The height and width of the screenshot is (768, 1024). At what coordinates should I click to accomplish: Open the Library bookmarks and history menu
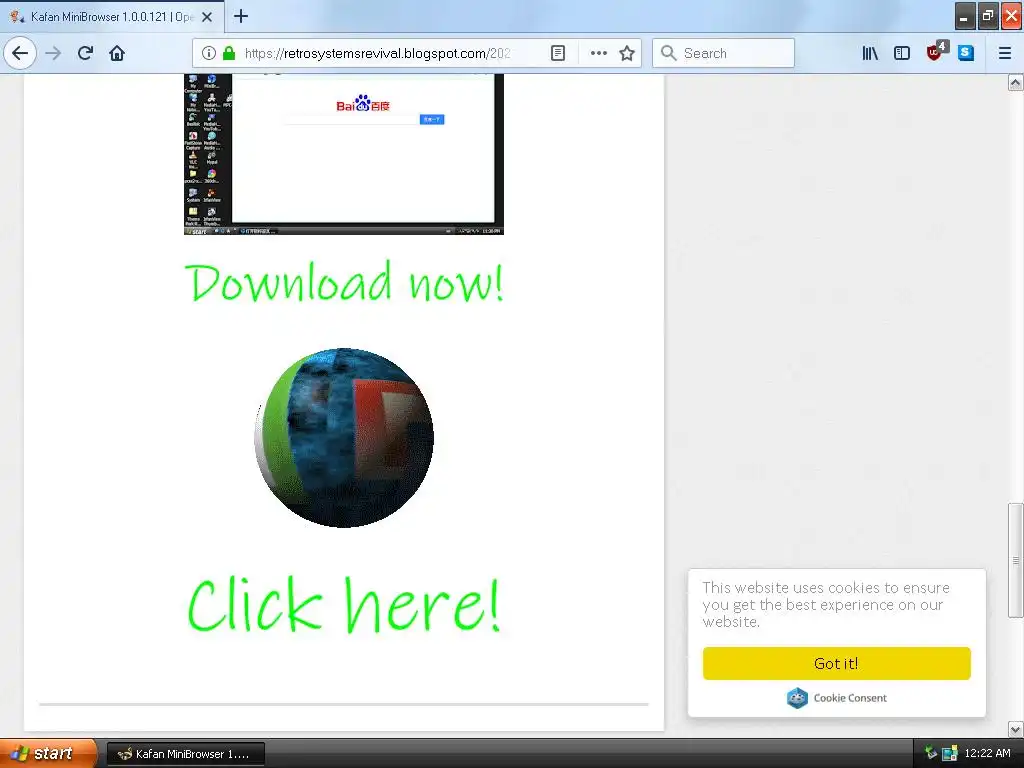click(870, 53)
